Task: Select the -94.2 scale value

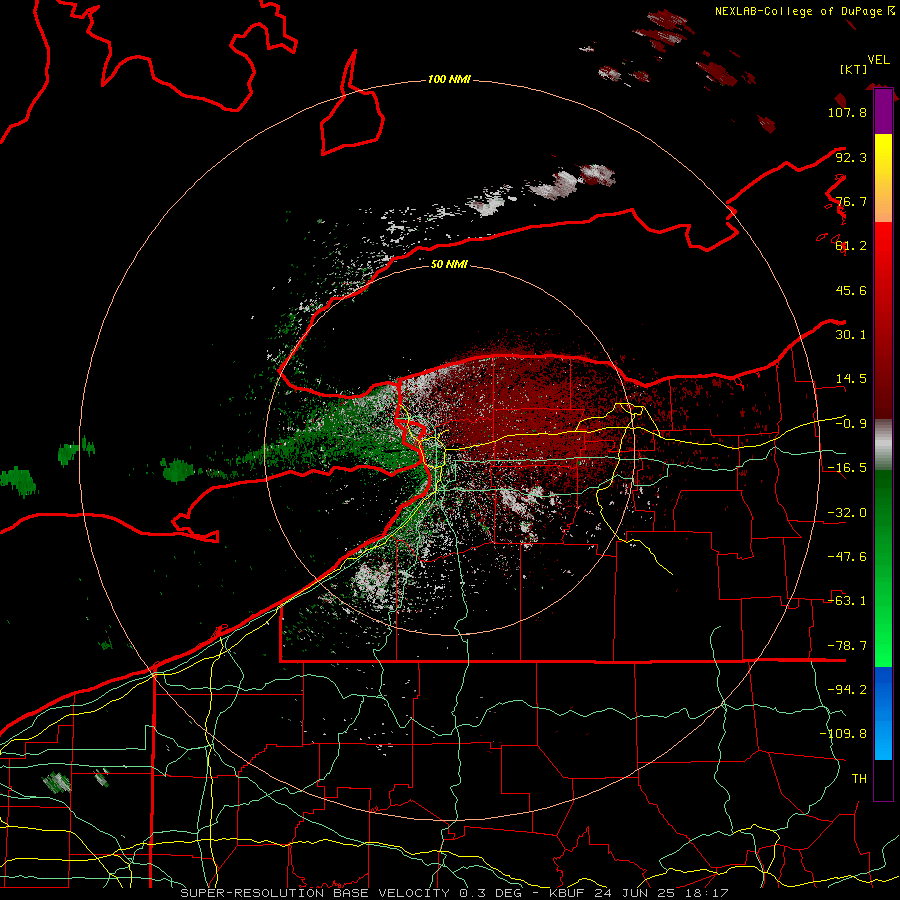Action: pos(847,690)
